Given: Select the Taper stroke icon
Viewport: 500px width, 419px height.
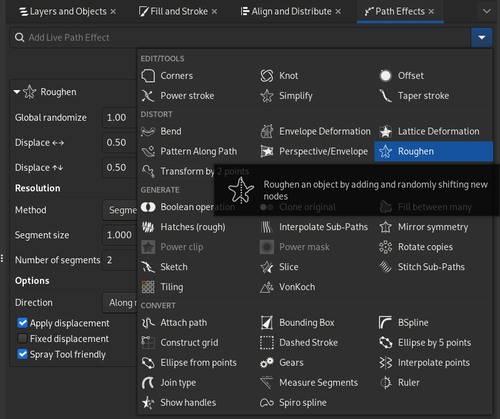Looking at the screenshot, I should (385, 96).
